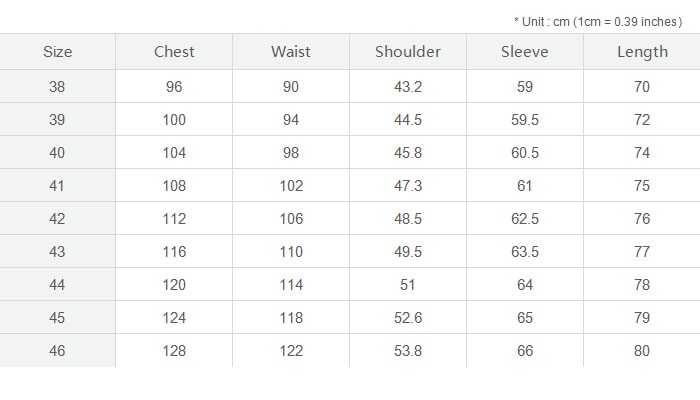Select the Length column header

(642, 52)
